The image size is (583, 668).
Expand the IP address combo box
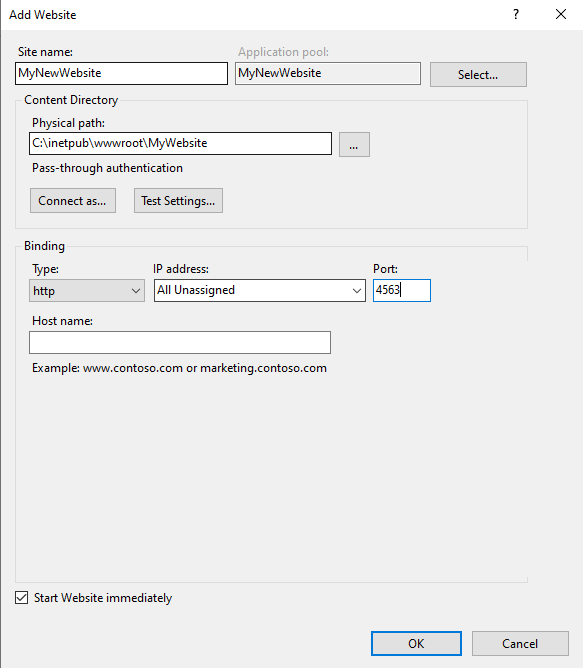point(260,291)
